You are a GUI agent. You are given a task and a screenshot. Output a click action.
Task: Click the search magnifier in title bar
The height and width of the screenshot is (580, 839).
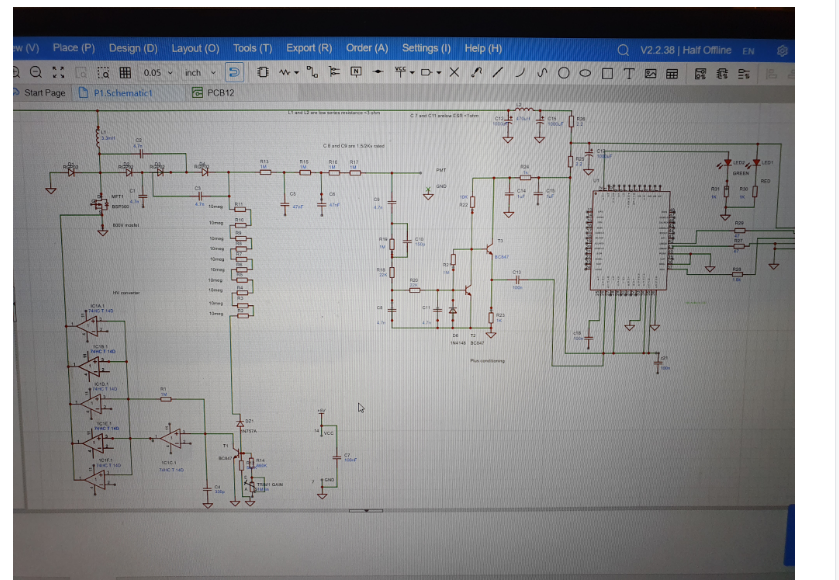tap(623, 50)
